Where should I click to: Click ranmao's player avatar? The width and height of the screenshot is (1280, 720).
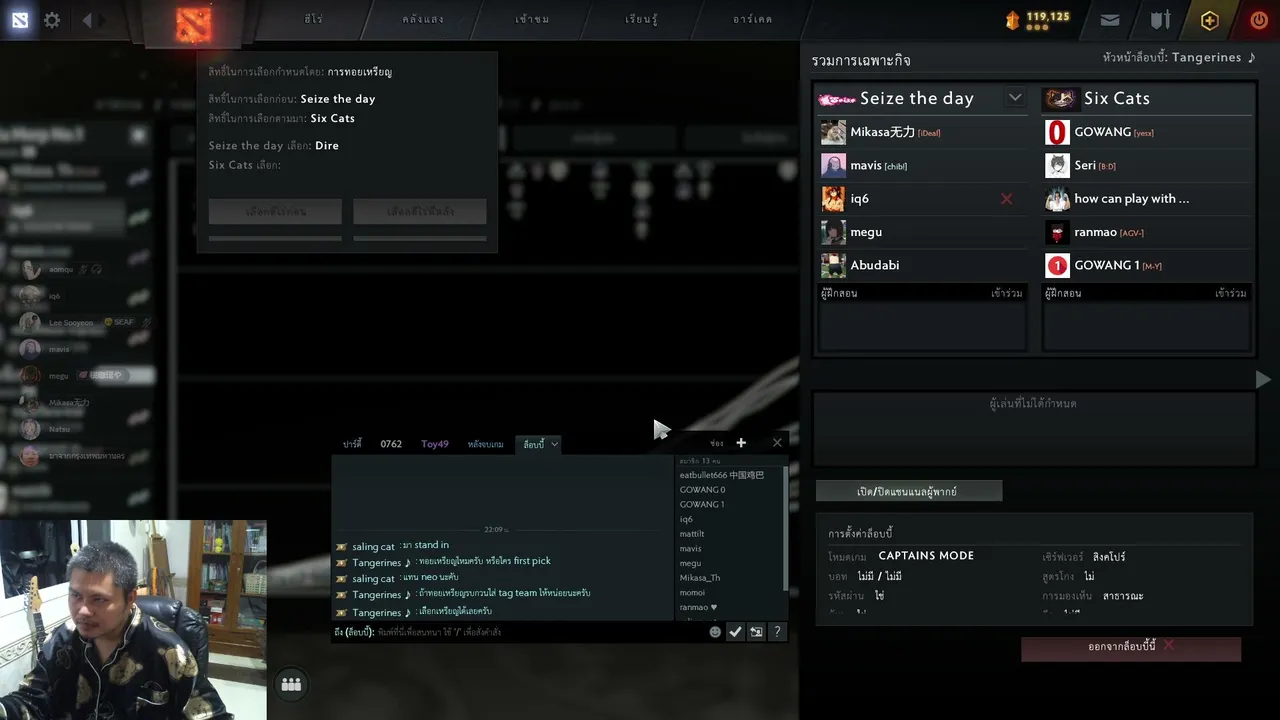coord(1057,232)
